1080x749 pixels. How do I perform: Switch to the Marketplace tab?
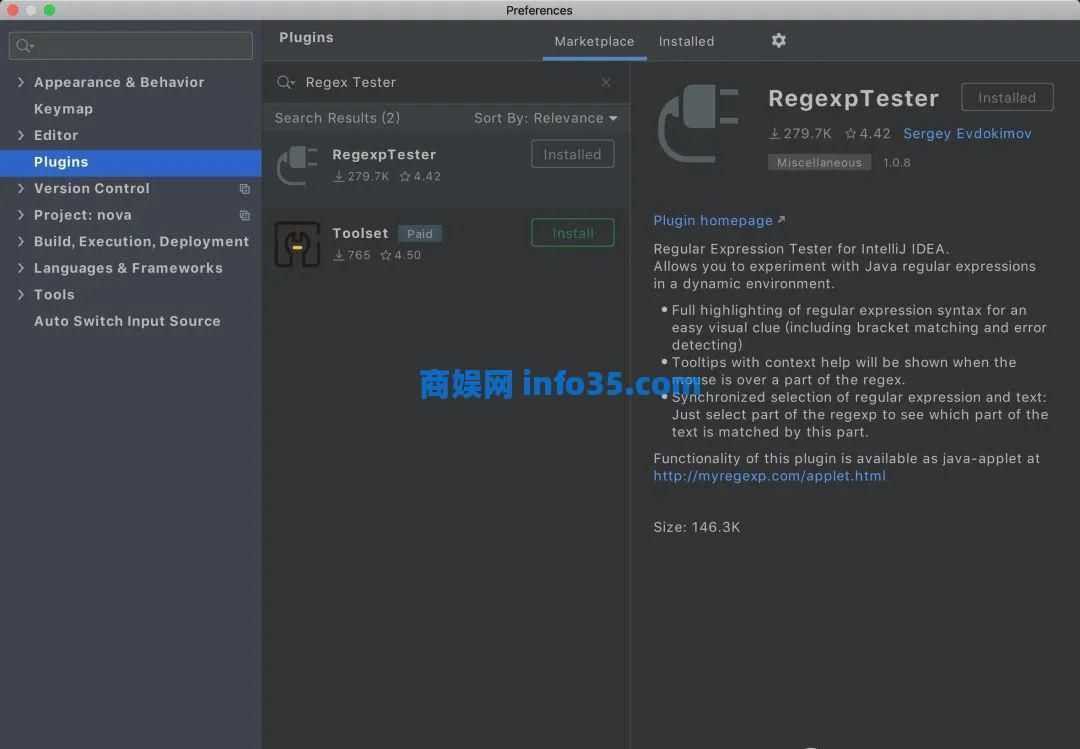[x=594, y=41]
